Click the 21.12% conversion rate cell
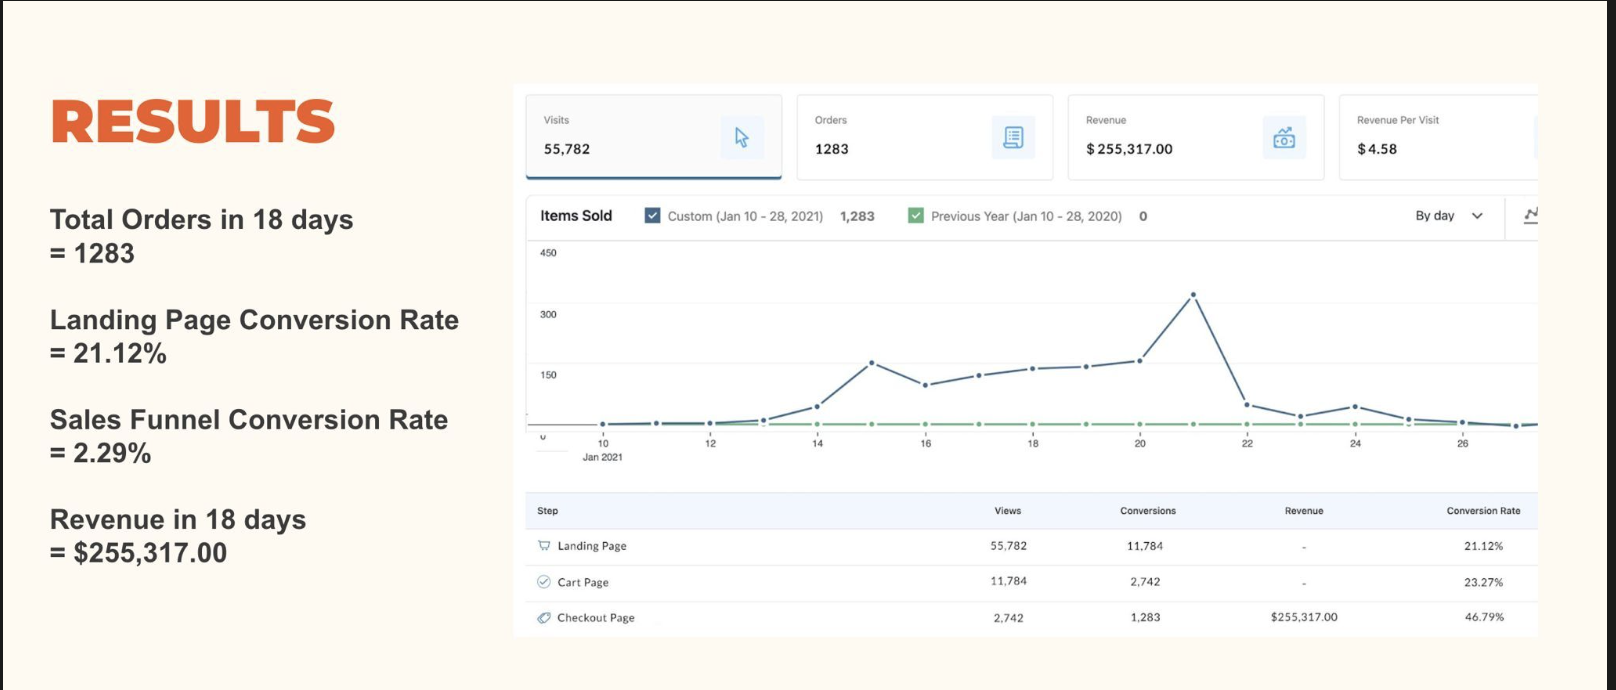The image size is (1616, 690). coord(1484,546)
